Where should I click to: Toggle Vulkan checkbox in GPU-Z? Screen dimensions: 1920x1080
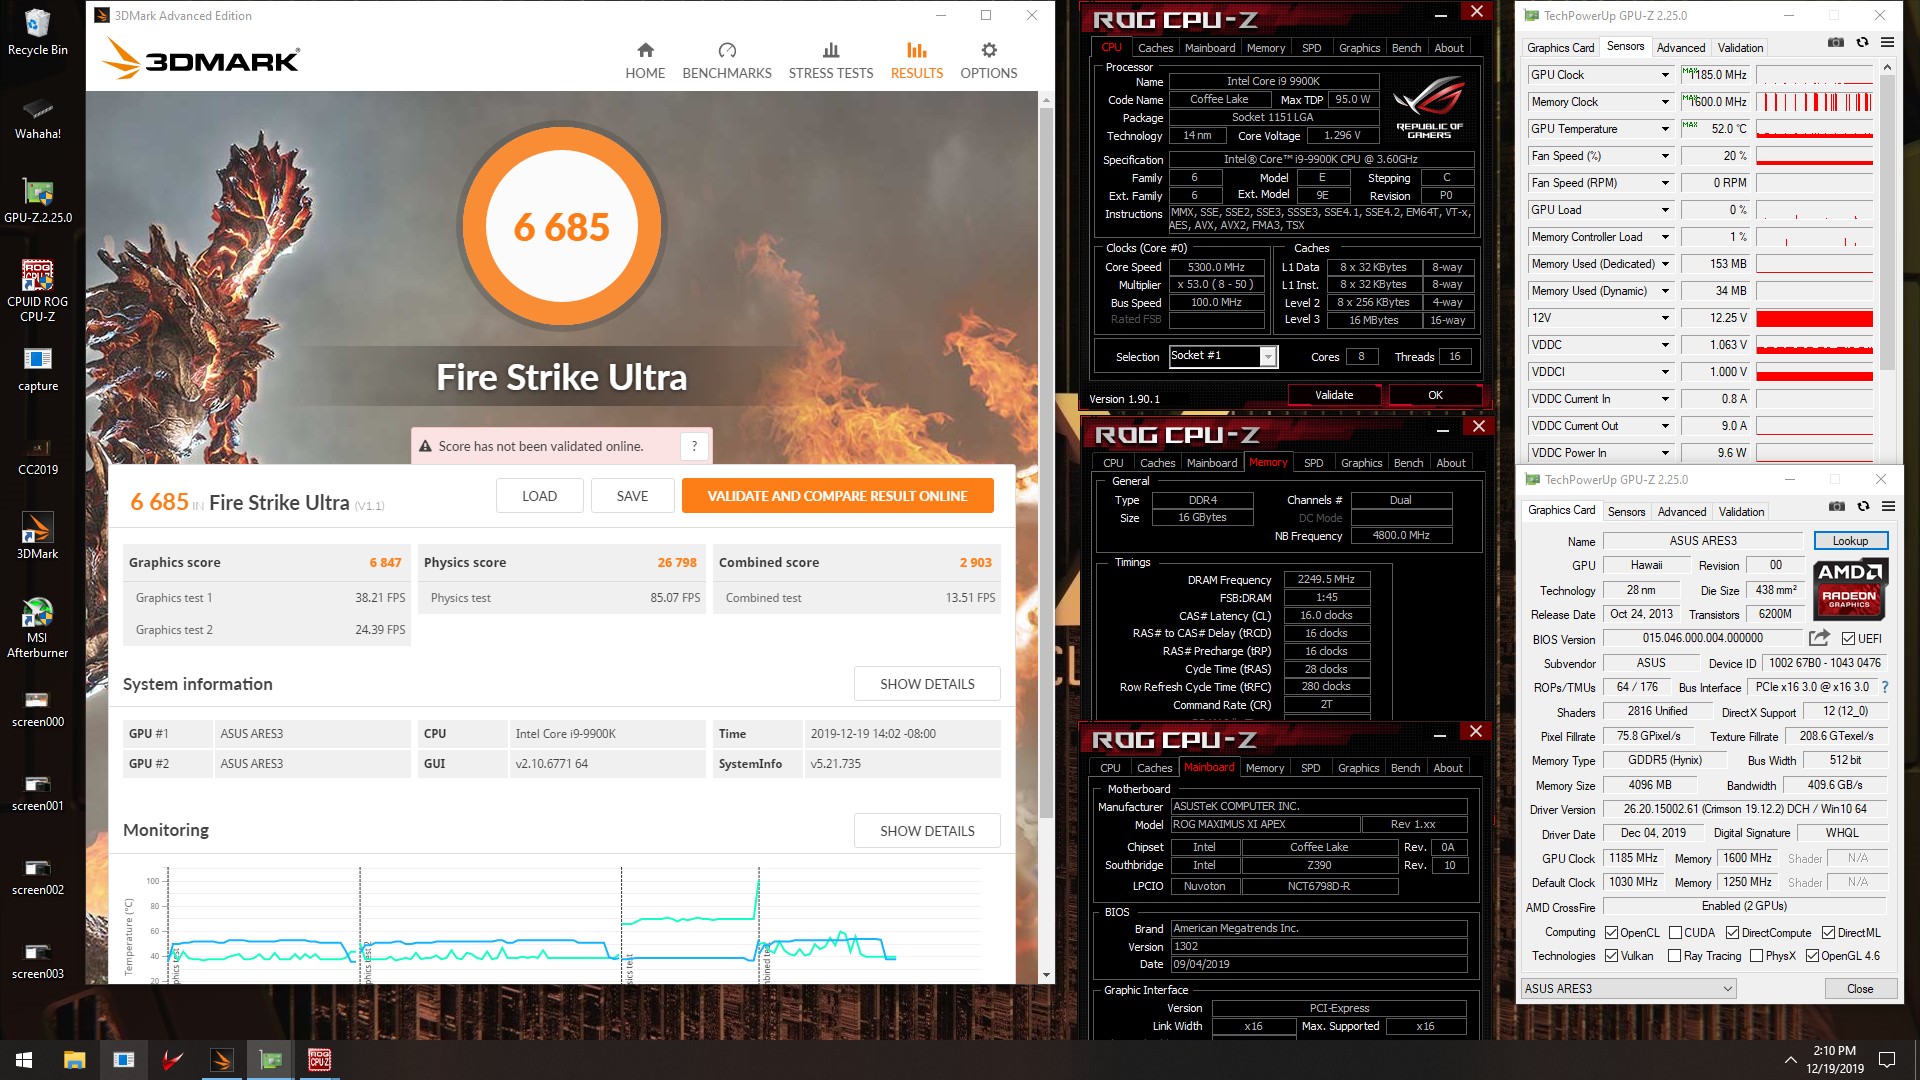1611,955
